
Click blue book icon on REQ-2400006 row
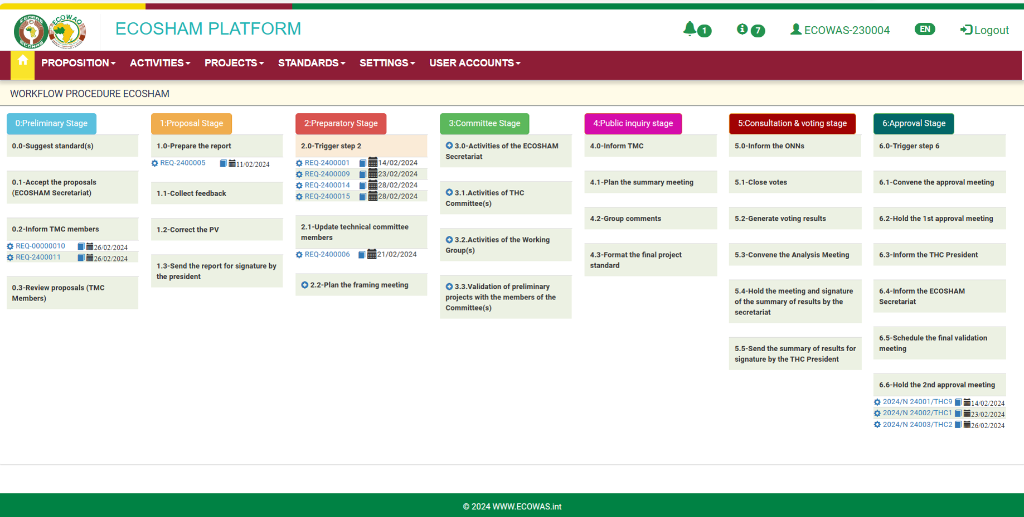click(362, 255)
